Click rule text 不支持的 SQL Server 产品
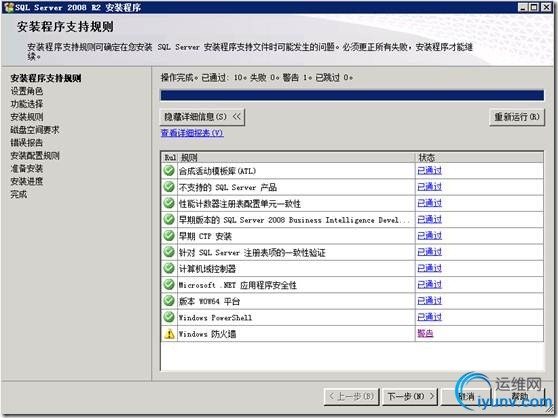 click(228, 187)
